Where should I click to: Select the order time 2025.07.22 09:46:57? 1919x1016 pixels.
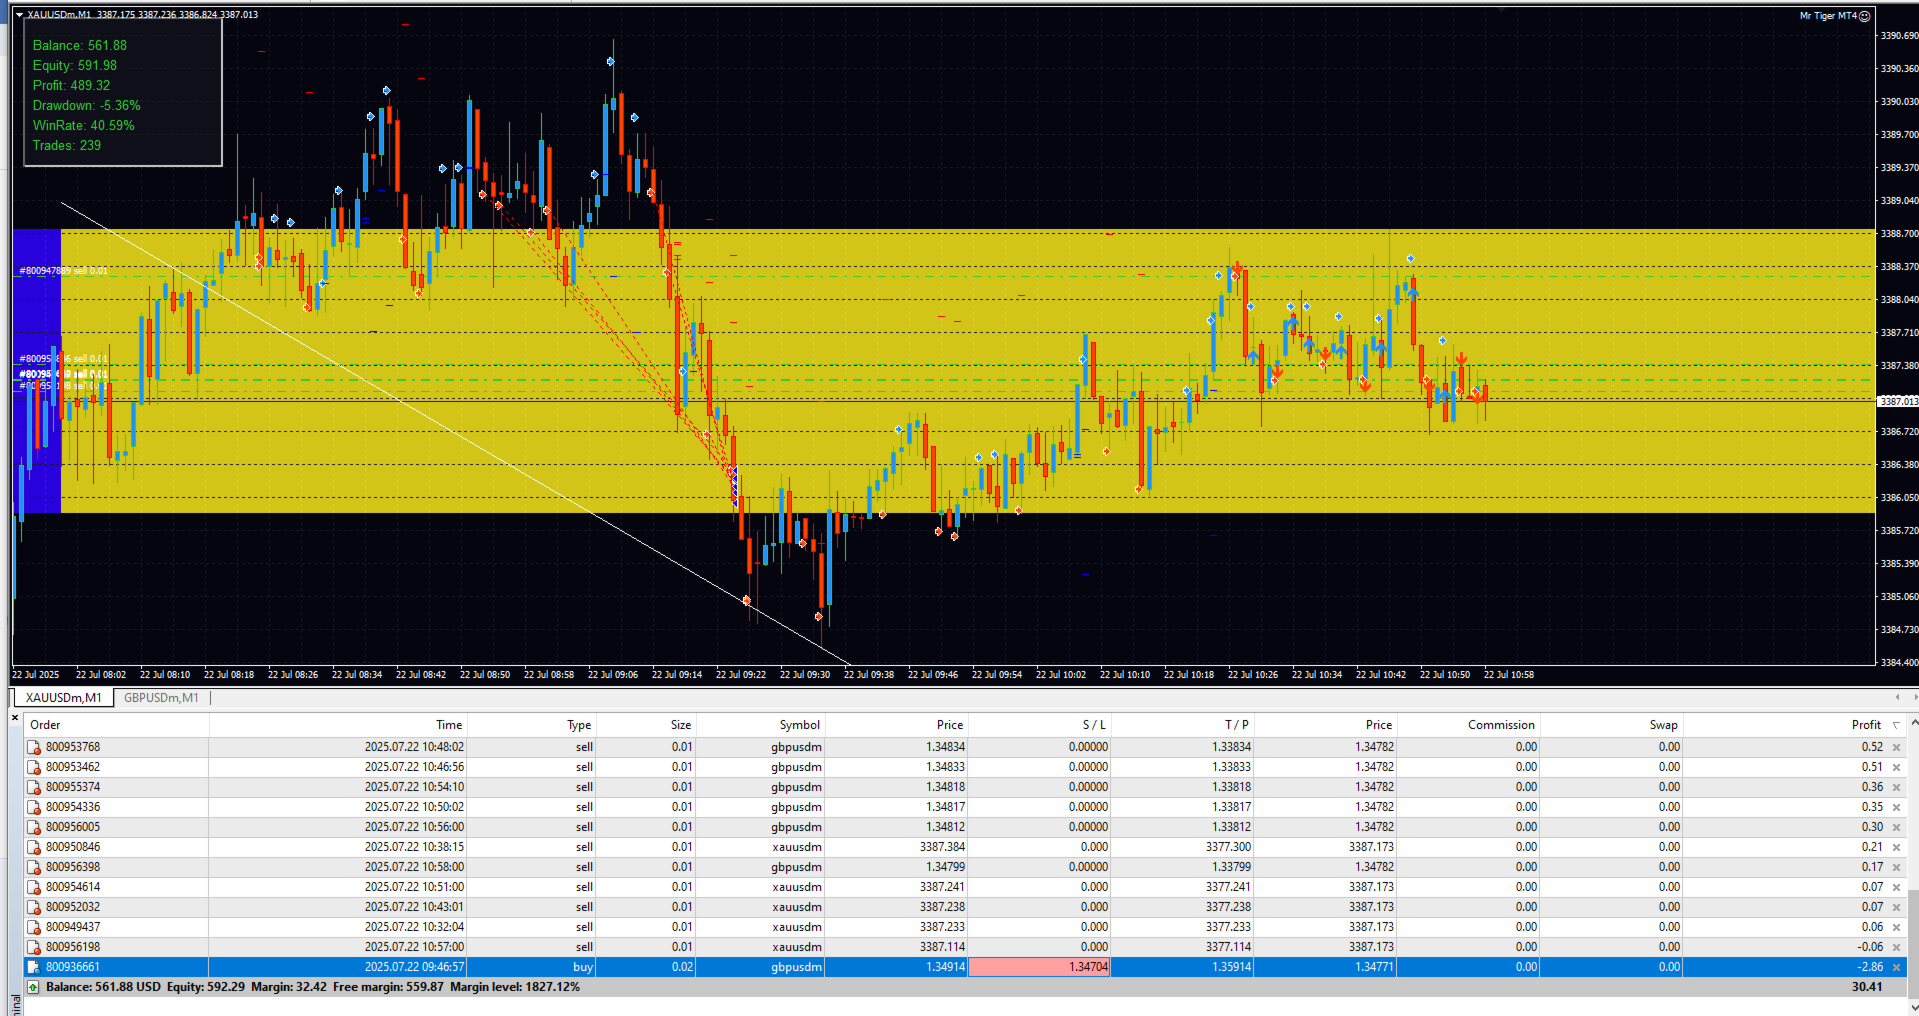(414, 967)
